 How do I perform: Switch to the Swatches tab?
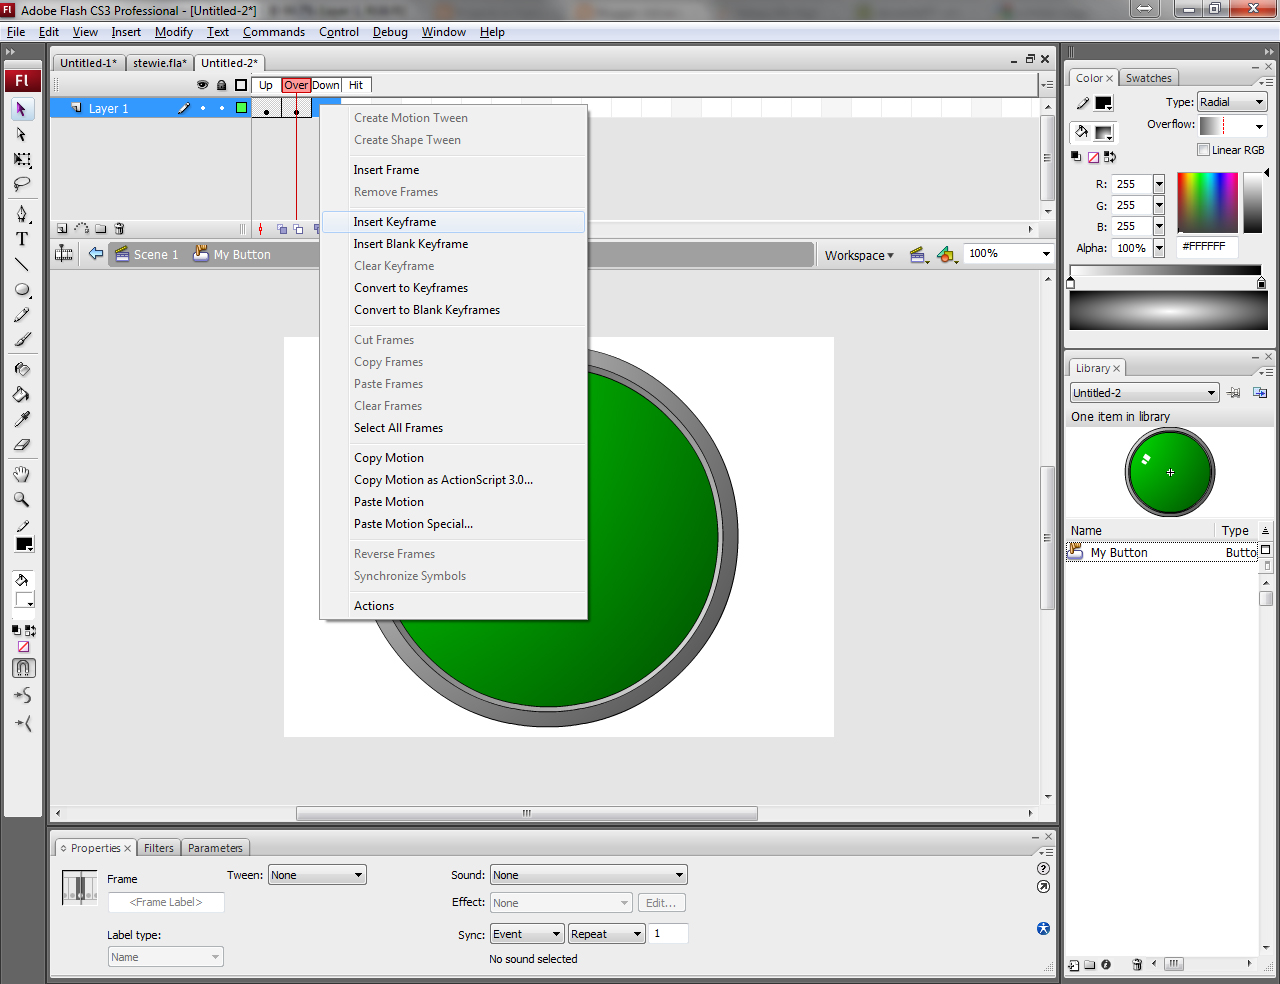pyautogui.click(x=1148, y=78)
